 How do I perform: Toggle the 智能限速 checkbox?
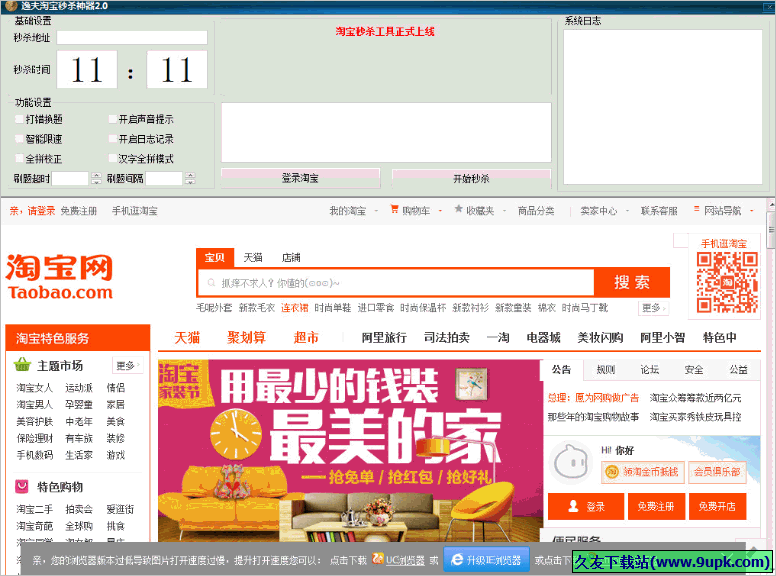coord(19,139)
